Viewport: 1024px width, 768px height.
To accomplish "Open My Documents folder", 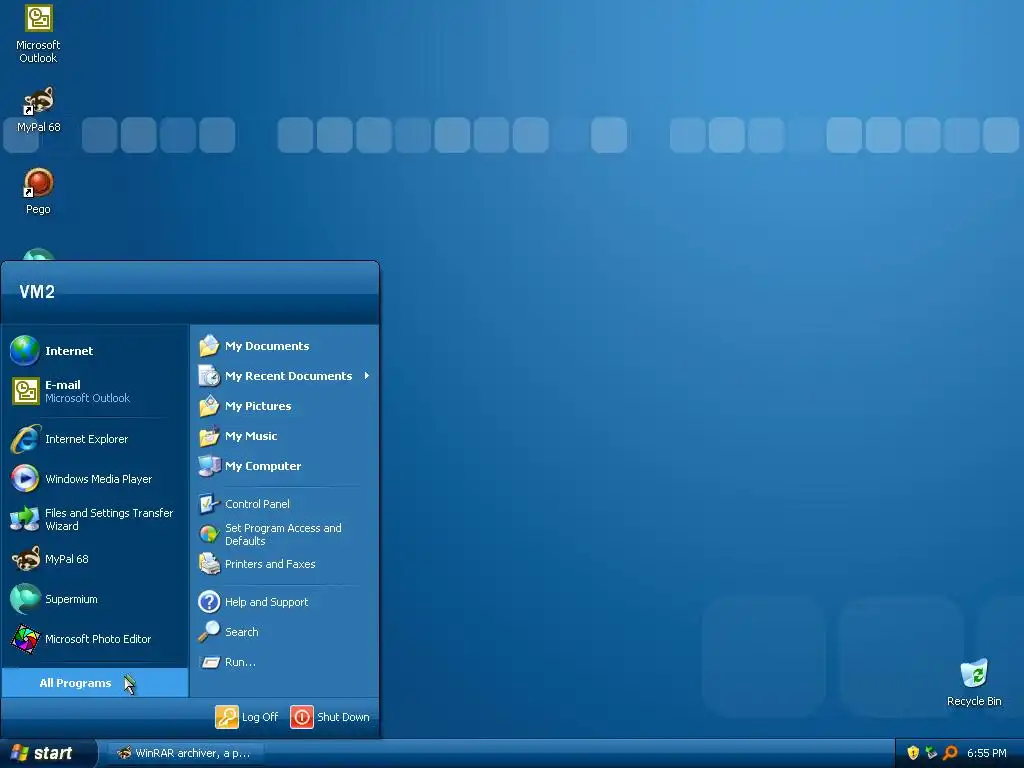I will 284,345.
